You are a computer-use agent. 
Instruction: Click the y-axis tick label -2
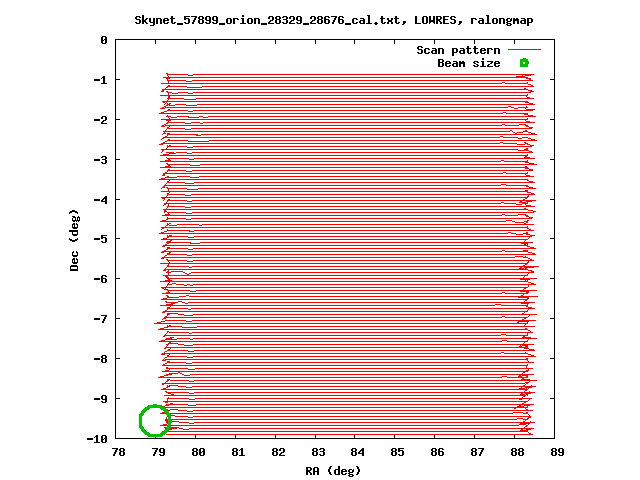click(100, 120)
